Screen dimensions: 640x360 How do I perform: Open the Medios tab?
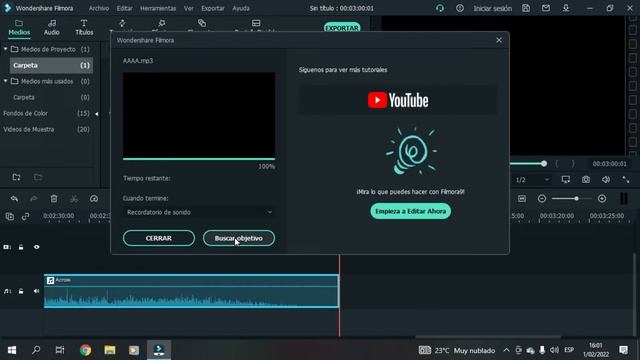[x=19, y=28]
